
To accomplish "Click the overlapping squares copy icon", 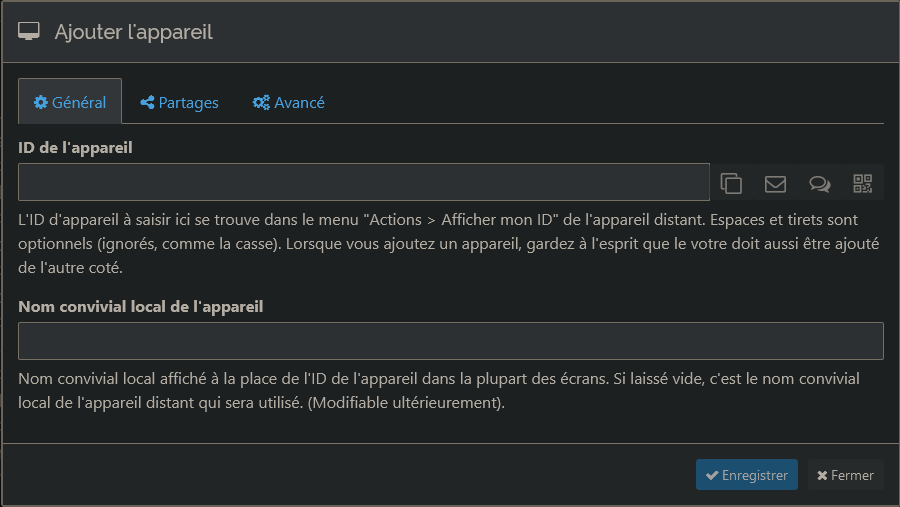I will tap(731, 183).
